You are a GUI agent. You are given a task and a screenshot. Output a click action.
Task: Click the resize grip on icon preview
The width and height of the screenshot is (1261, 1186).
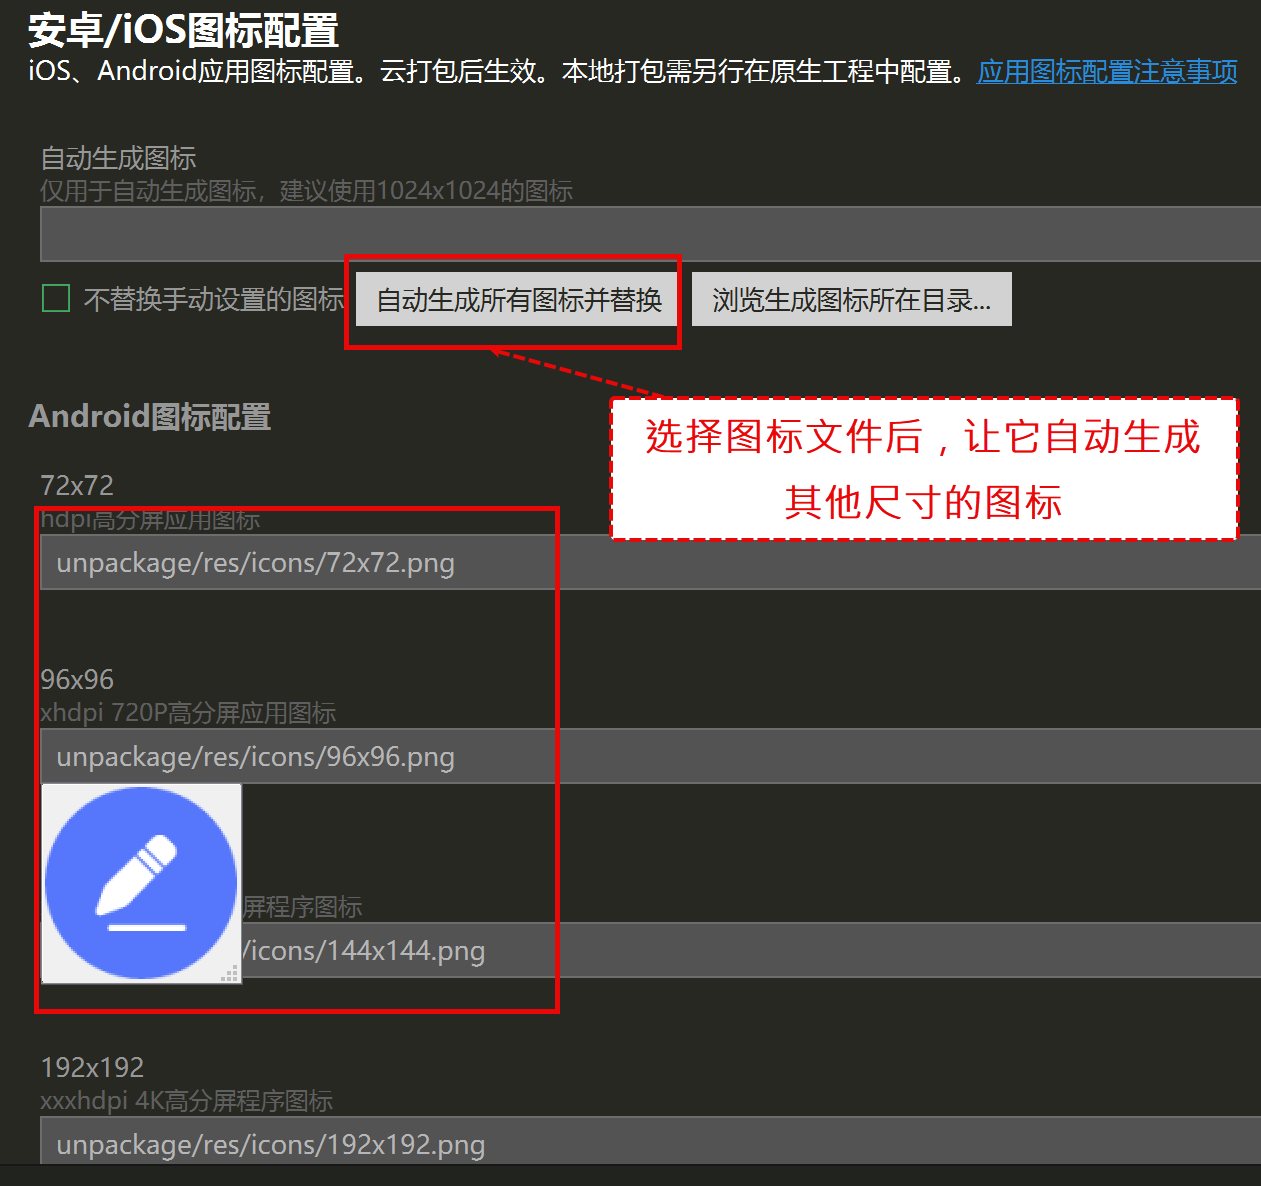pyautogui.click(x=231, y=973)
